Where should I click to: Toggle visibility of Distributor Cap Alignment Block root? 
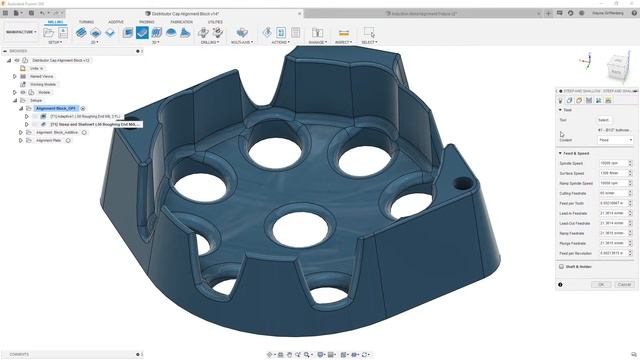click(x=17, y=60)
